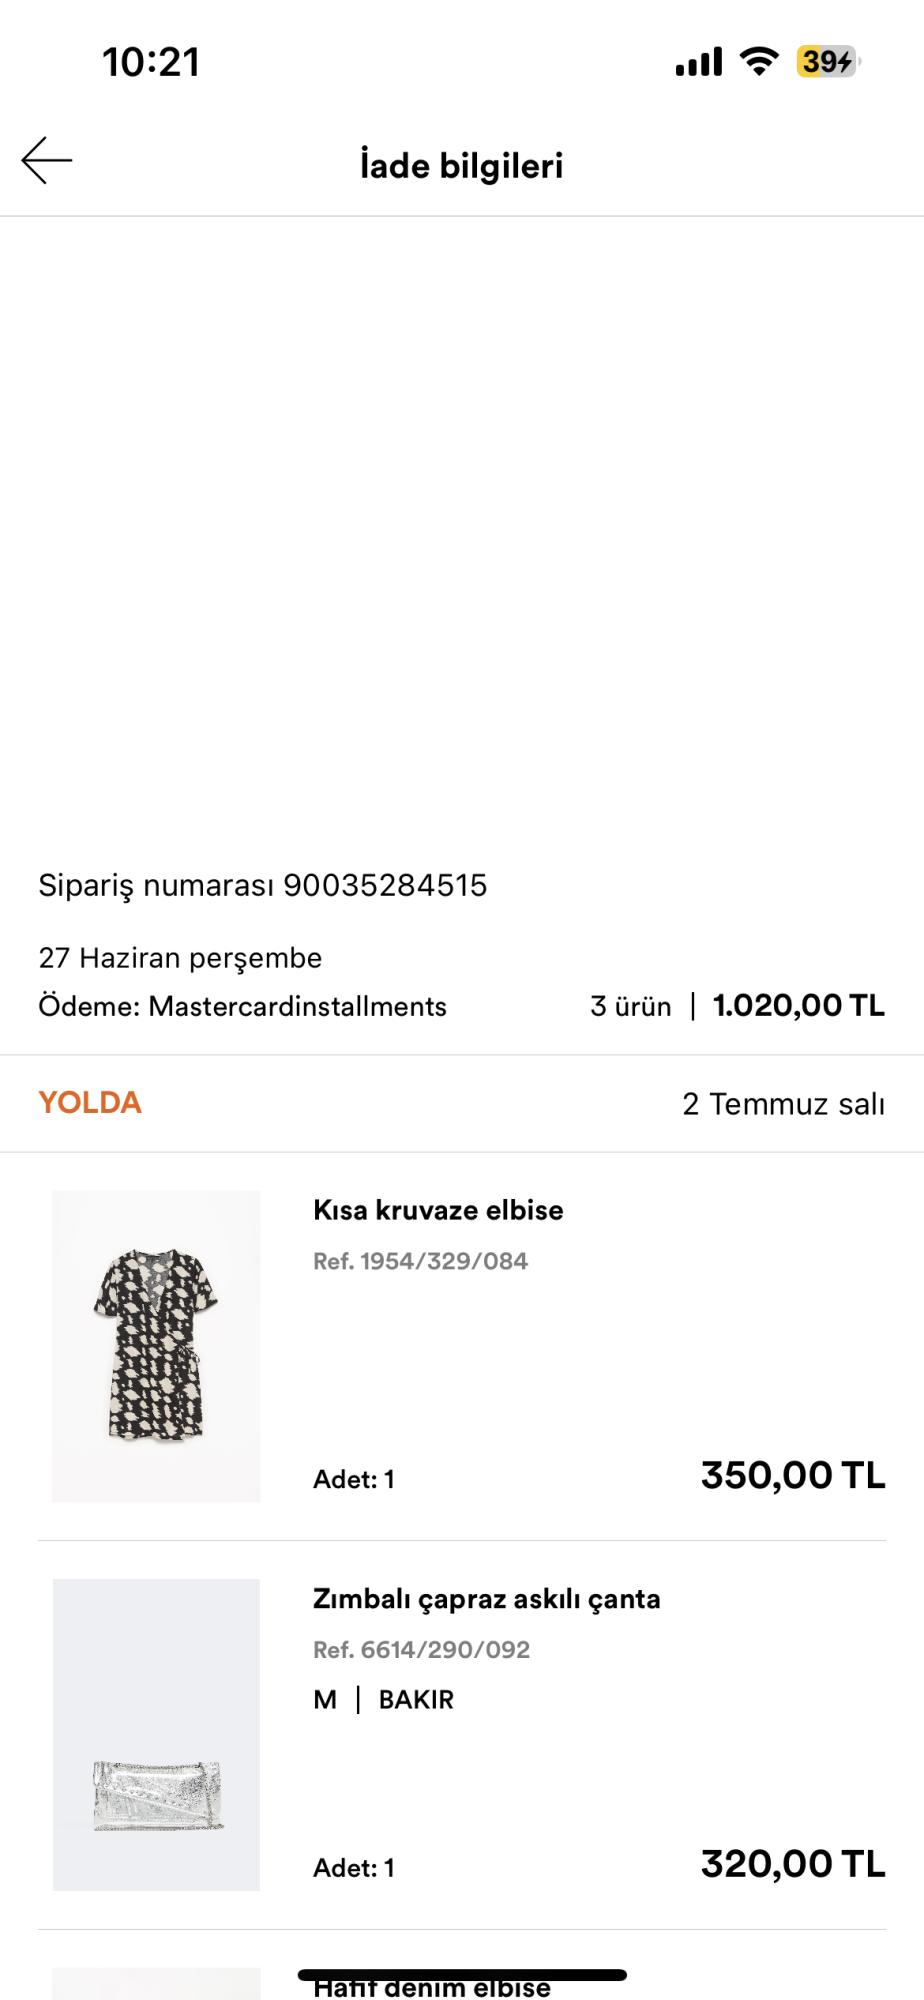
Task: Open the Kısa kruvaze elbise product image
Action: pos(156,1345)
